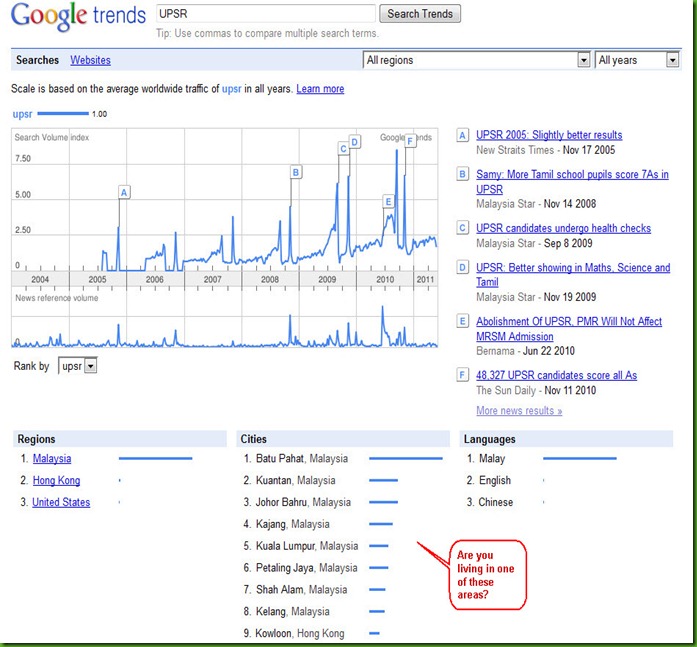Open '48,327 UPSR candidates score all As'

(x=556, y=375)
